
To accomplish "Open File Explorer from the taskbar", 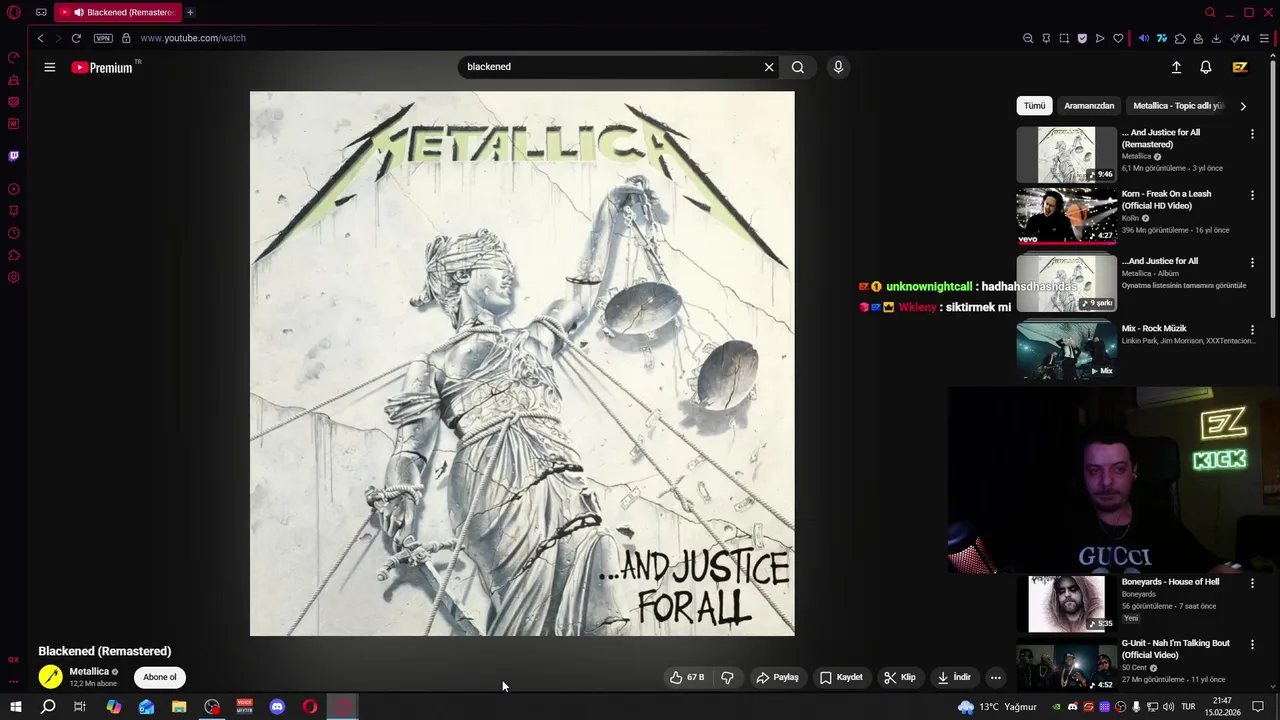I will point(179,707).
